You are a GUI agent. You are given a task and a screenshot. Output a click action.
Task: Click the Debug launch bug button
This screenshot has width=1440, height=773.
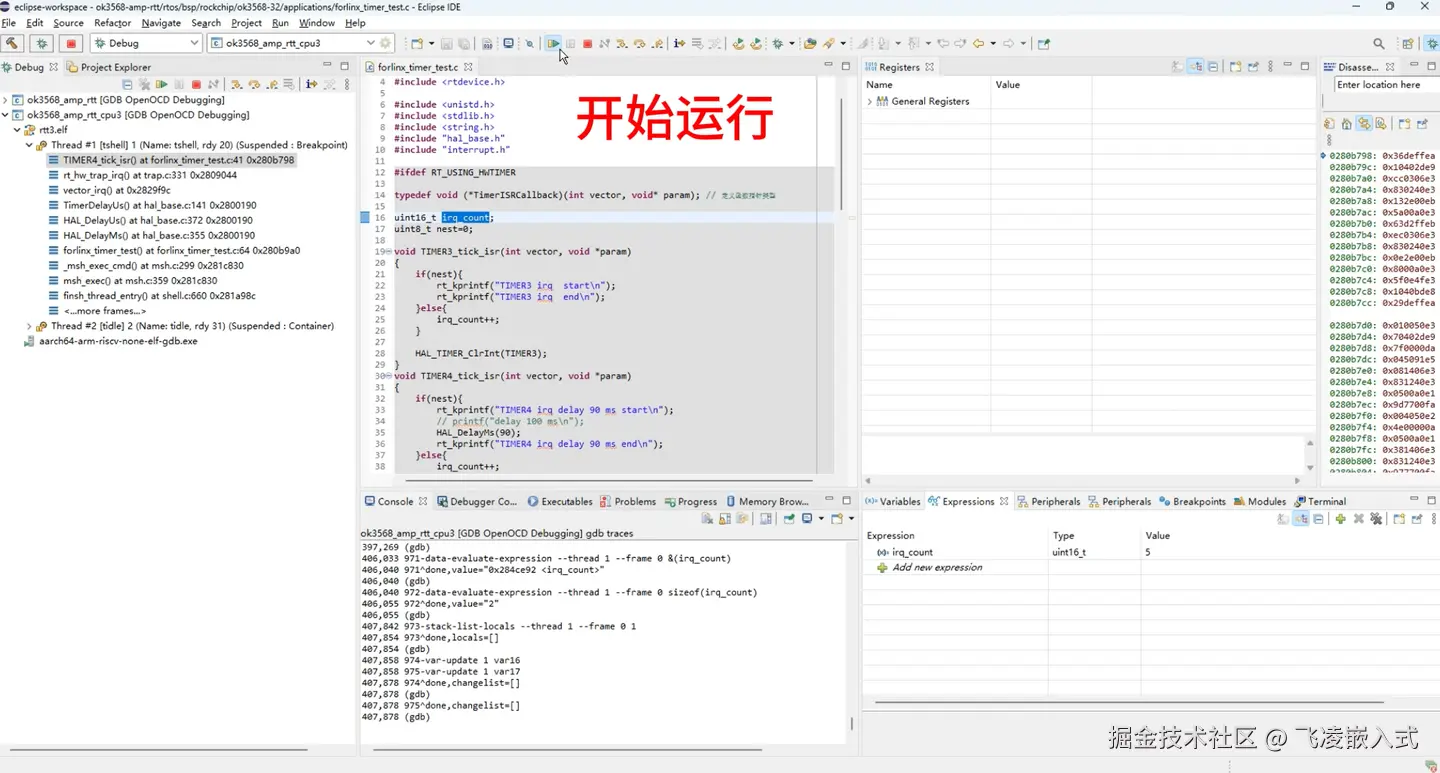point(41,43)
